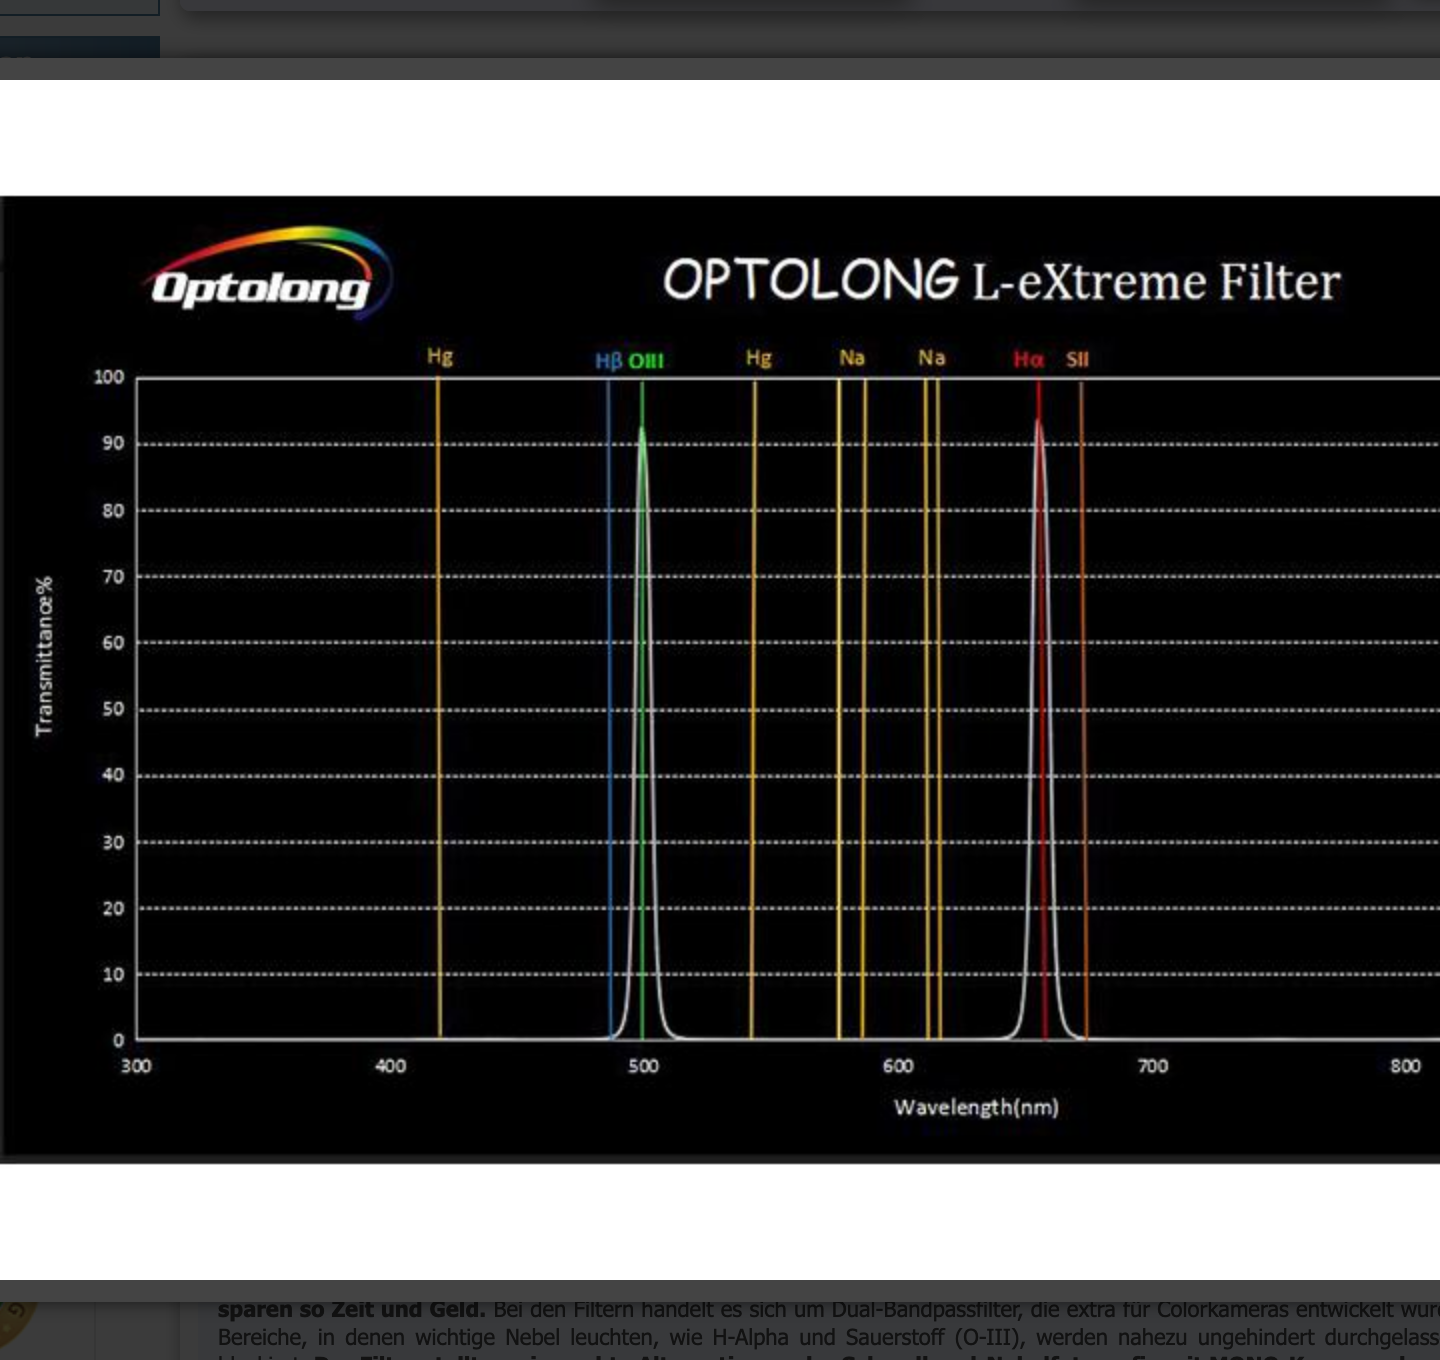The height and width of the screenshot is (1360, 1440).
Task: Click the Na label above the 589 nm line
Action: [x=852, y=357]
